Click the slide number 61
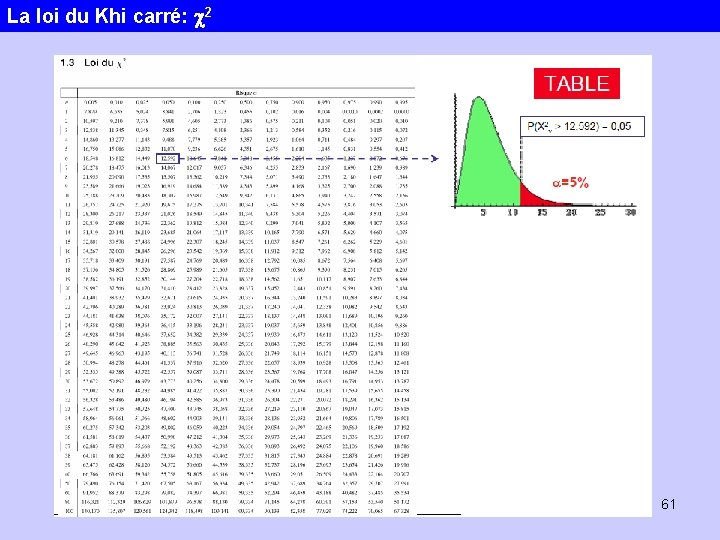The width and height of the screenshot is (720, 540). point(668,504)
